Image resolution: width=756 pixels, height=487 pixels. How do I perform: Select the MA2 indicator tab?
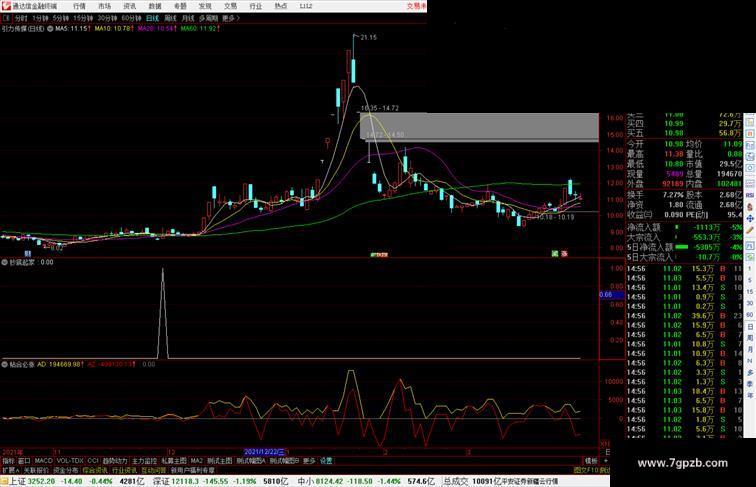197,461
